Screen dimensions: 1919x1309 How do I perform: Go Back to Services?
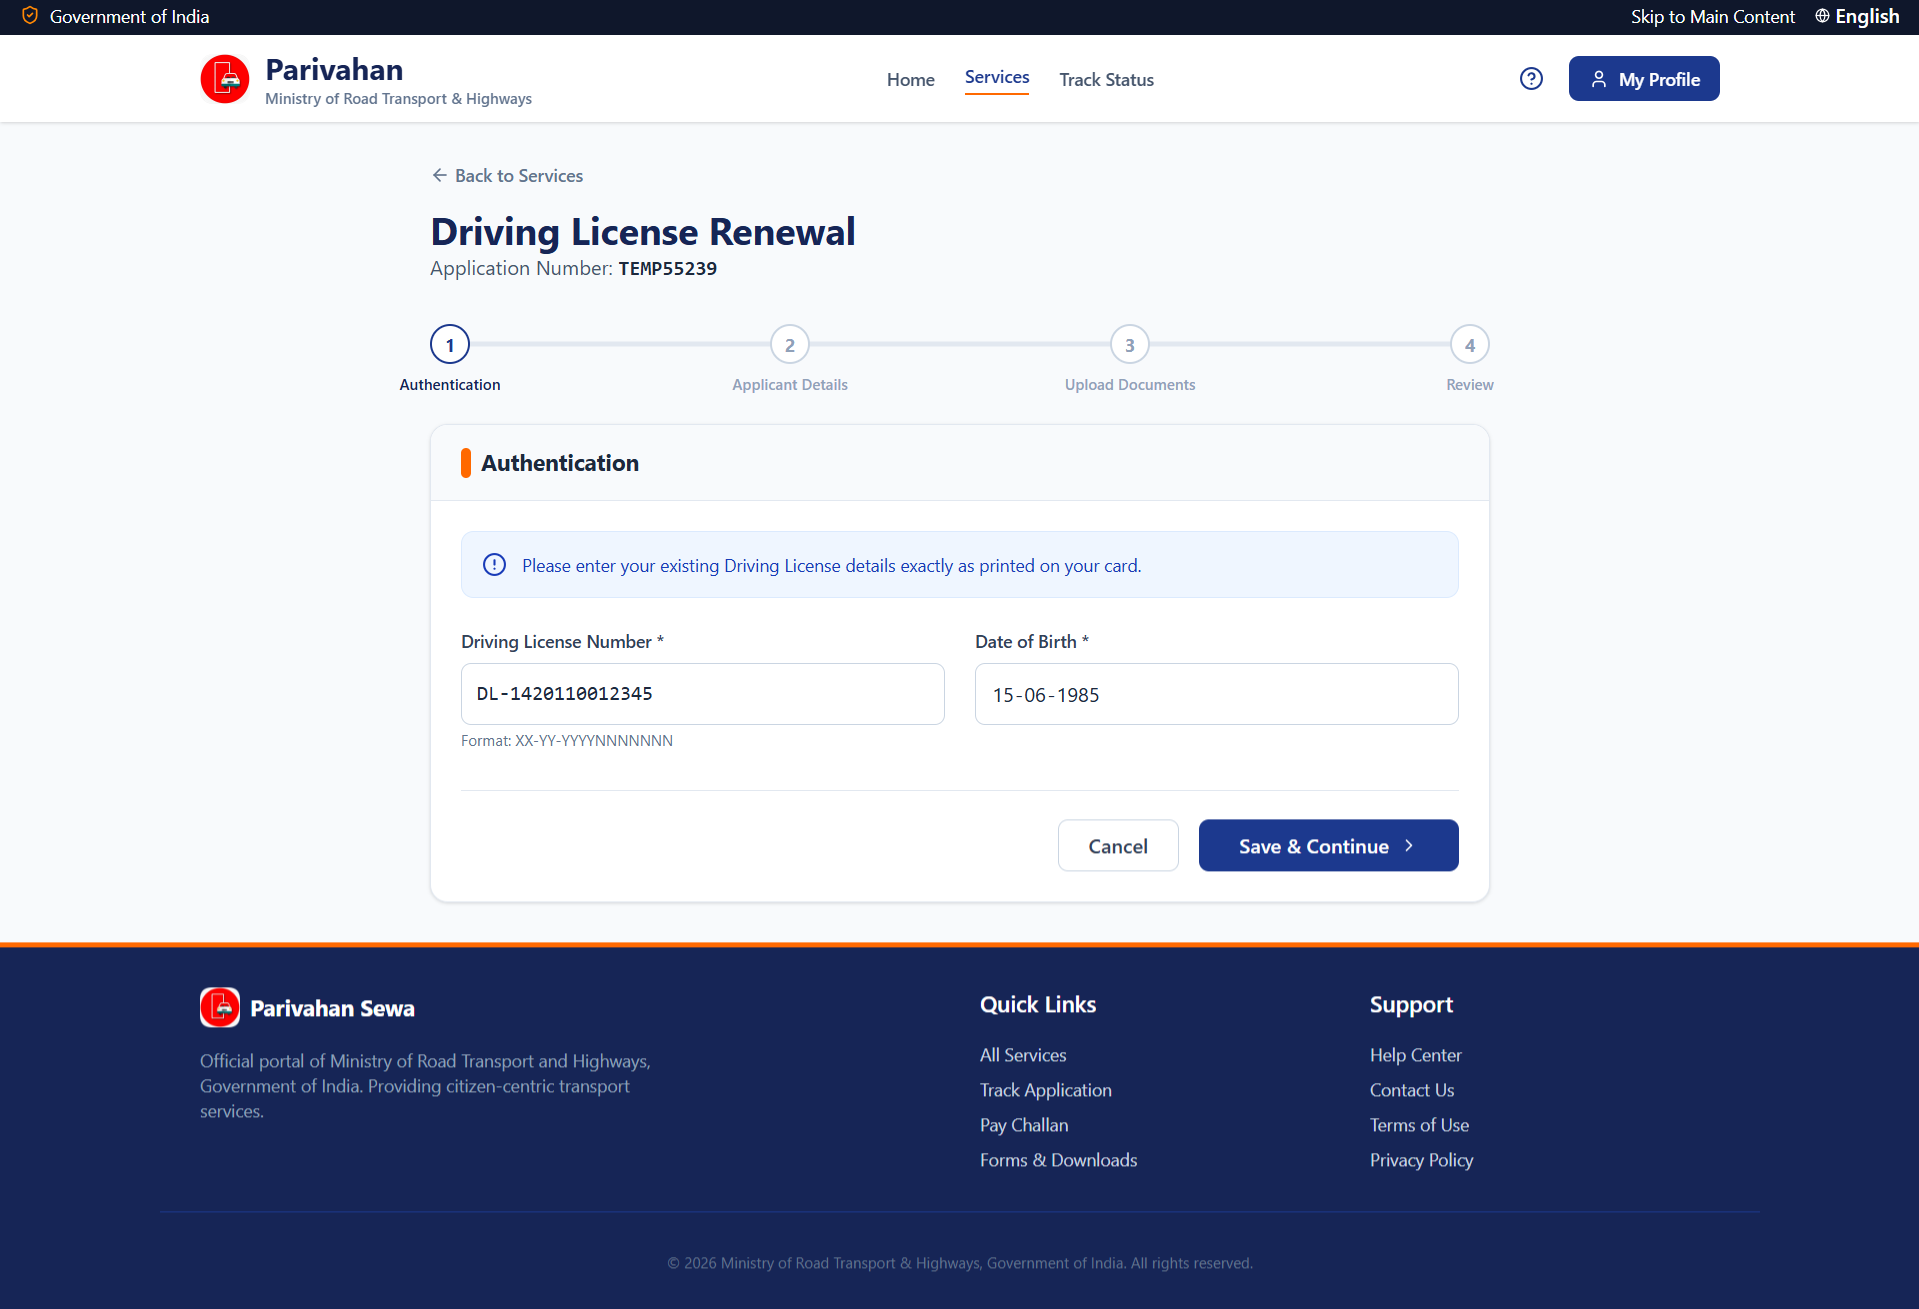(x=507, y=175)
